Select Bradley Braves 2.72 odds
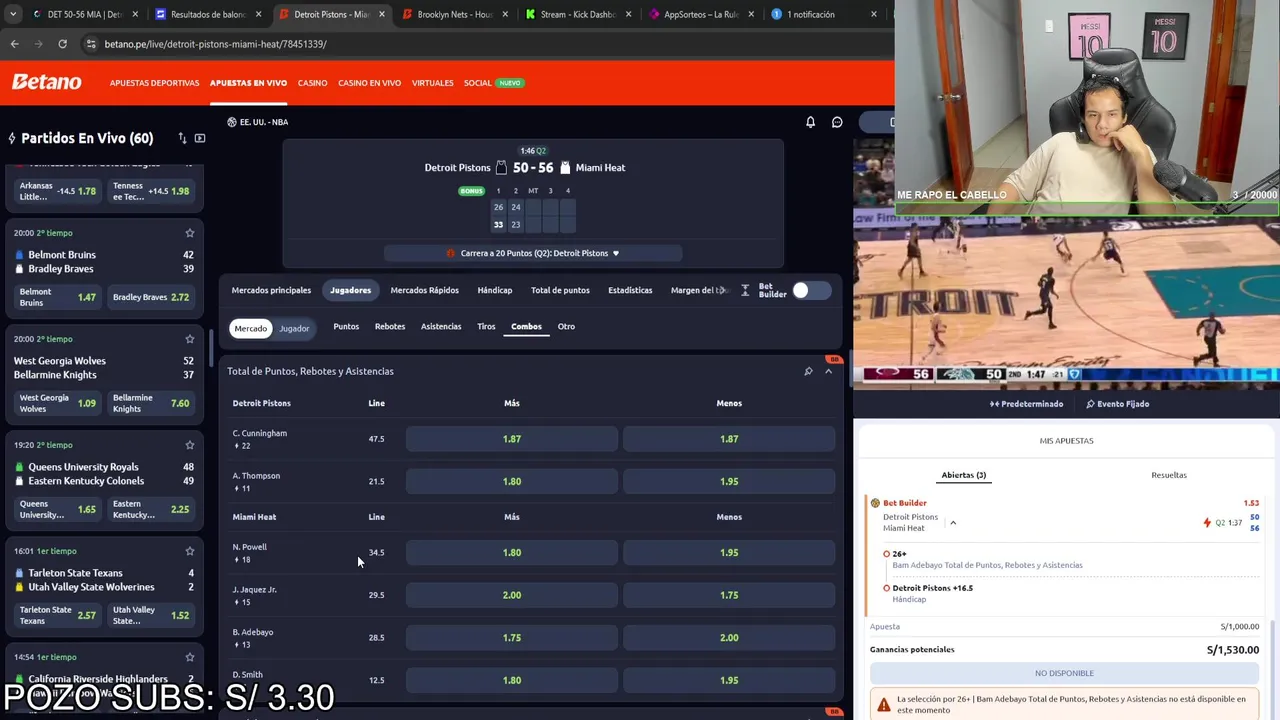 (x=151, y=297)
